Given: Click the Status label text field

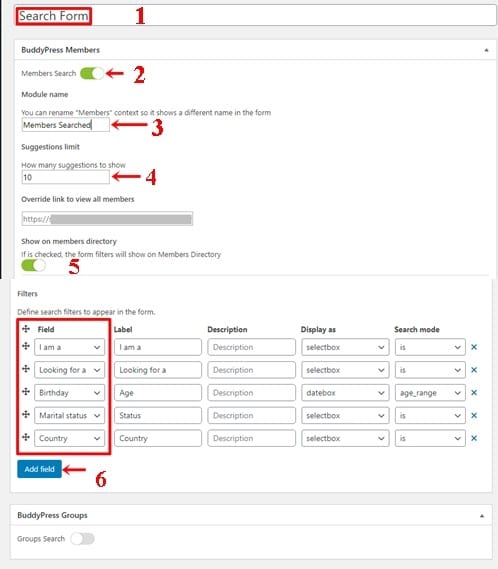Looking at the screenshot, I should (x=158, y=416).
